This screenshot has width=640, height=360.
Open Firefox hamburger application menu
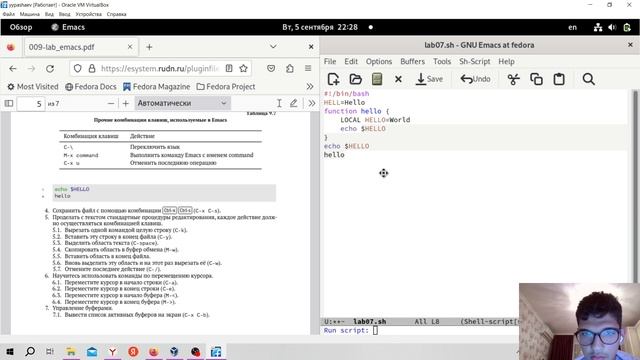click(308, 68)
